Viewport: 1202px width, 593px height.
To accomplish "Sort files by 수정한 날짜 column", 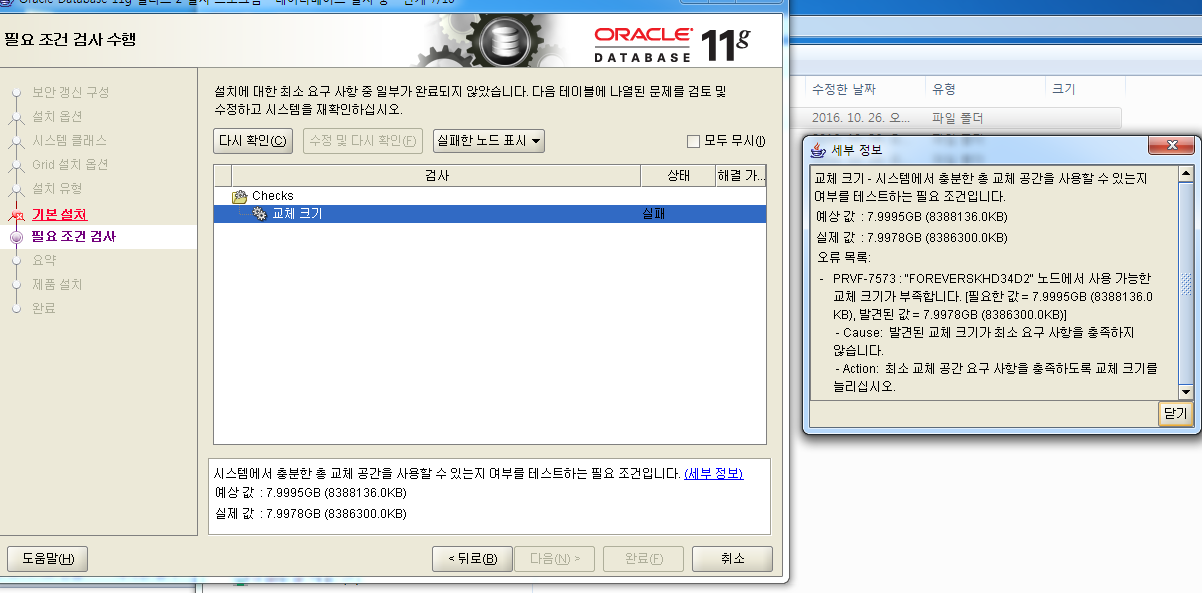I will pyautogui.click(x=845, y=89).
